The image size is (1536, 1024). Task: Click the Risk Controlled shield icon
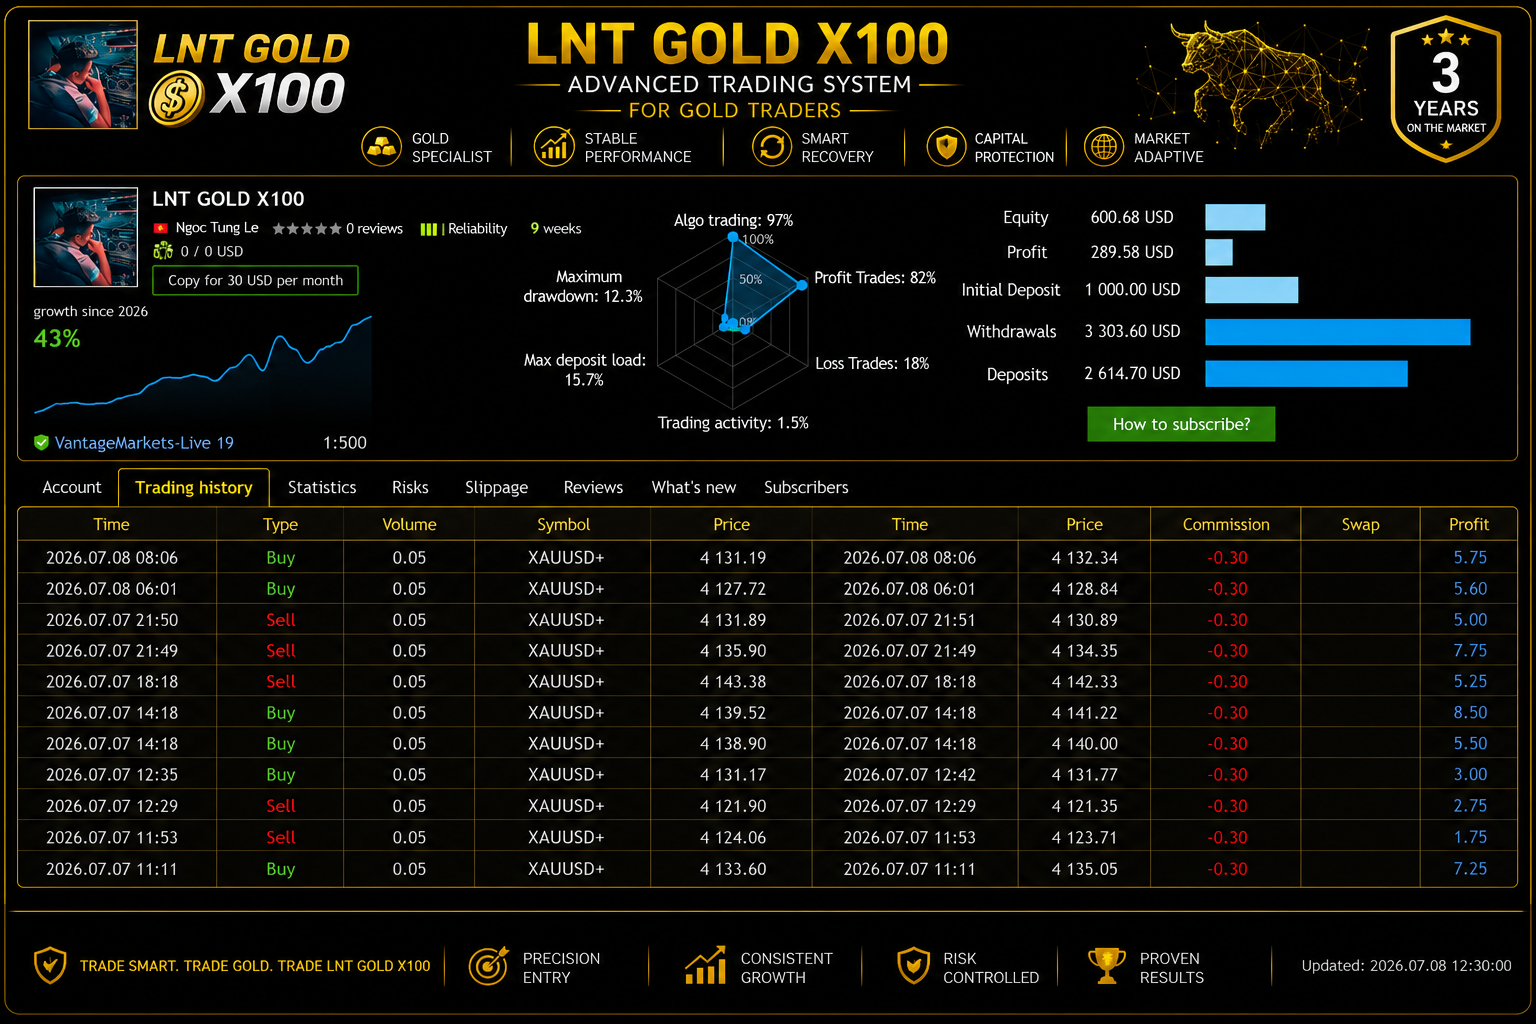click(913, 966)
